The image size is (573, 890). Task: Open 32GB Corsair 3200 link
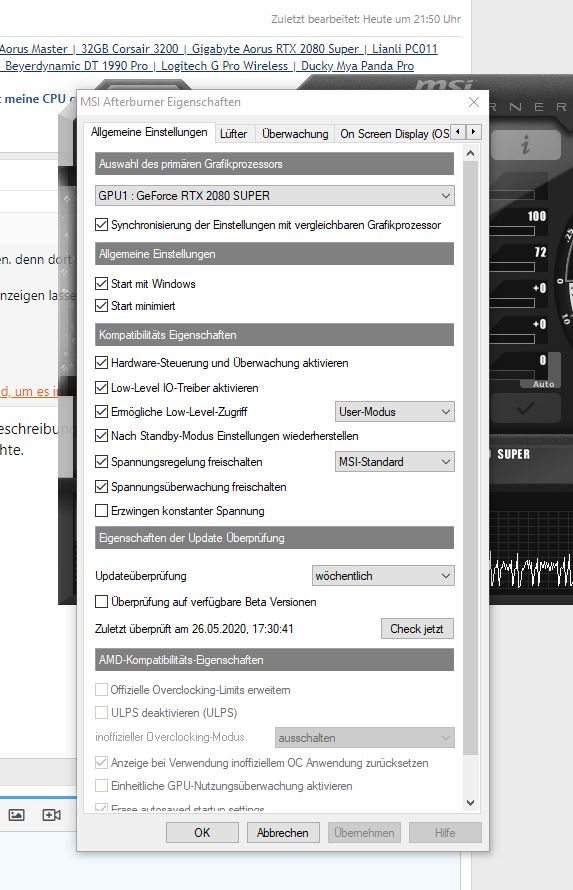coord(129,49)
